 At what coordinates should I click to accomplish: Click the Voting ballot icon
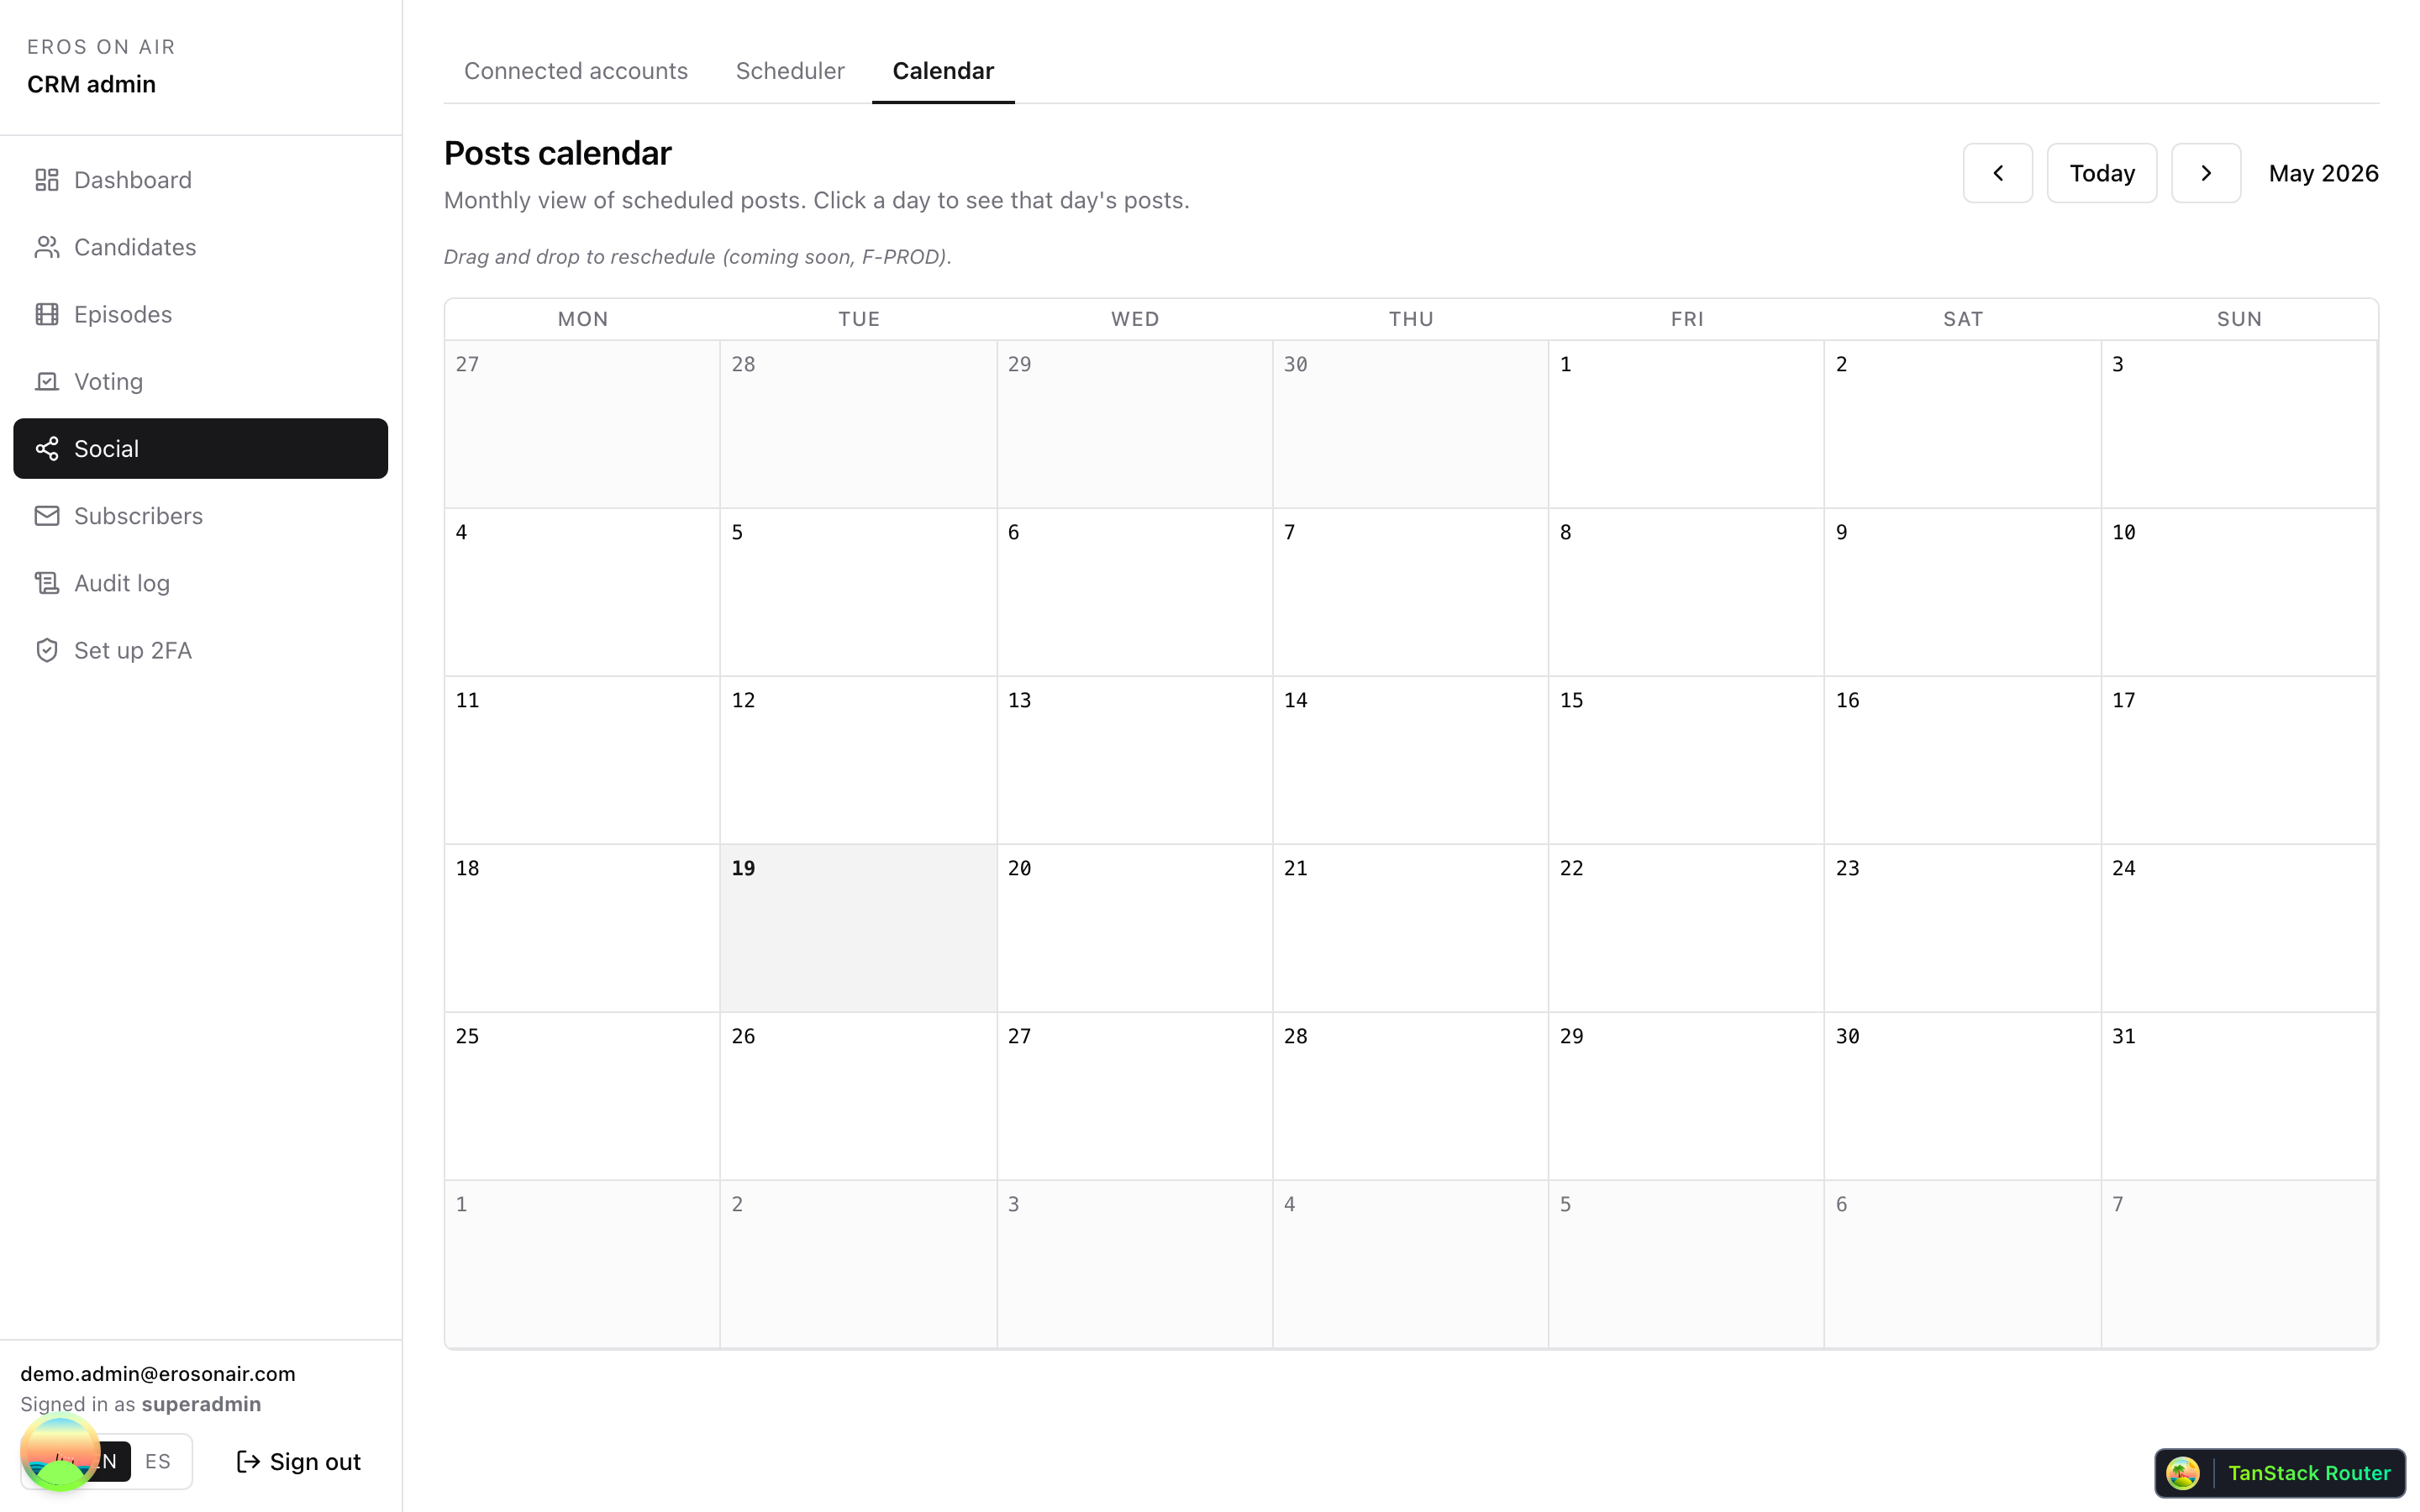(47, 381)
